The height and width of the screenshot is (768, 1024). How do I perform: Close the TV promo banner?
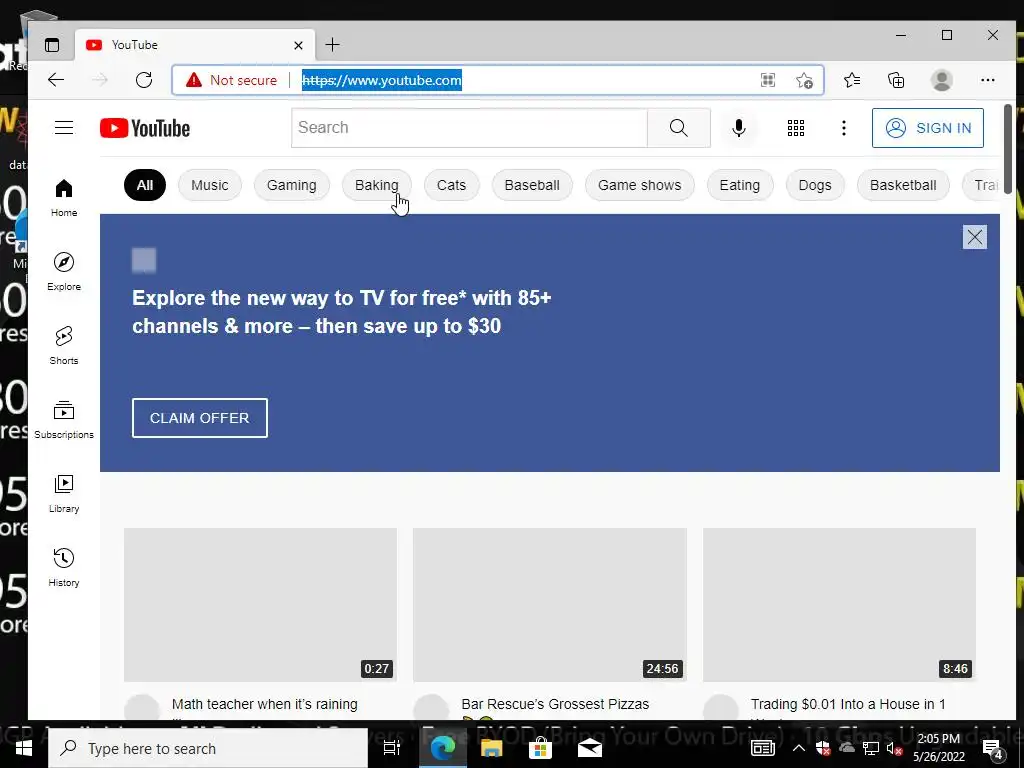[x=974, y=237]
